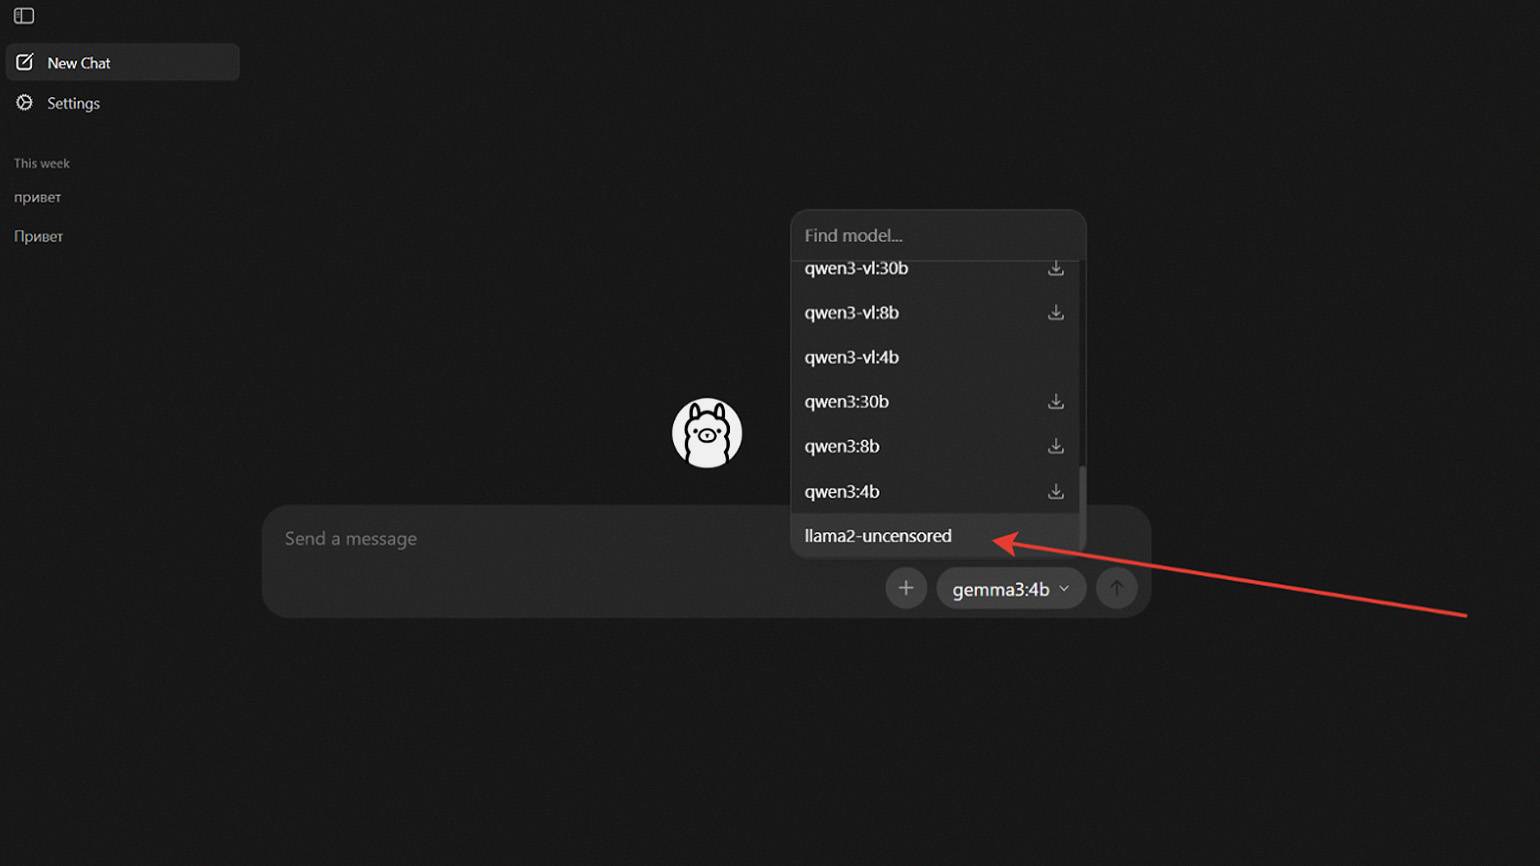Open the capitalized "Привет" chat
This screenshot has height=866, width=1540.
pyautogui.click(x=39, y=237)
